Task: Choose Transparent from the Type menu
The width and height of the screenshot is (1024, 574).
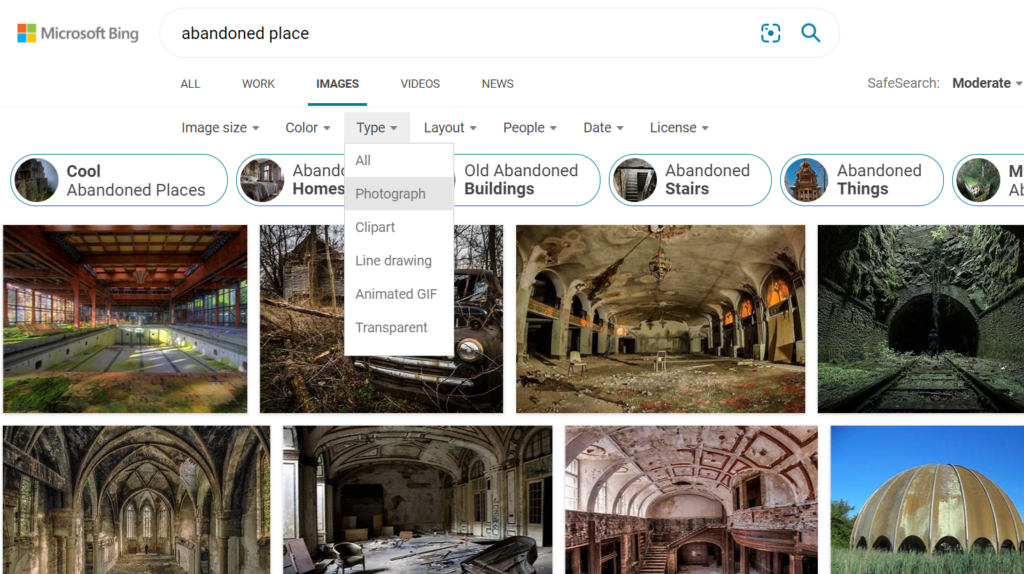Action: [x=391, y=327]
